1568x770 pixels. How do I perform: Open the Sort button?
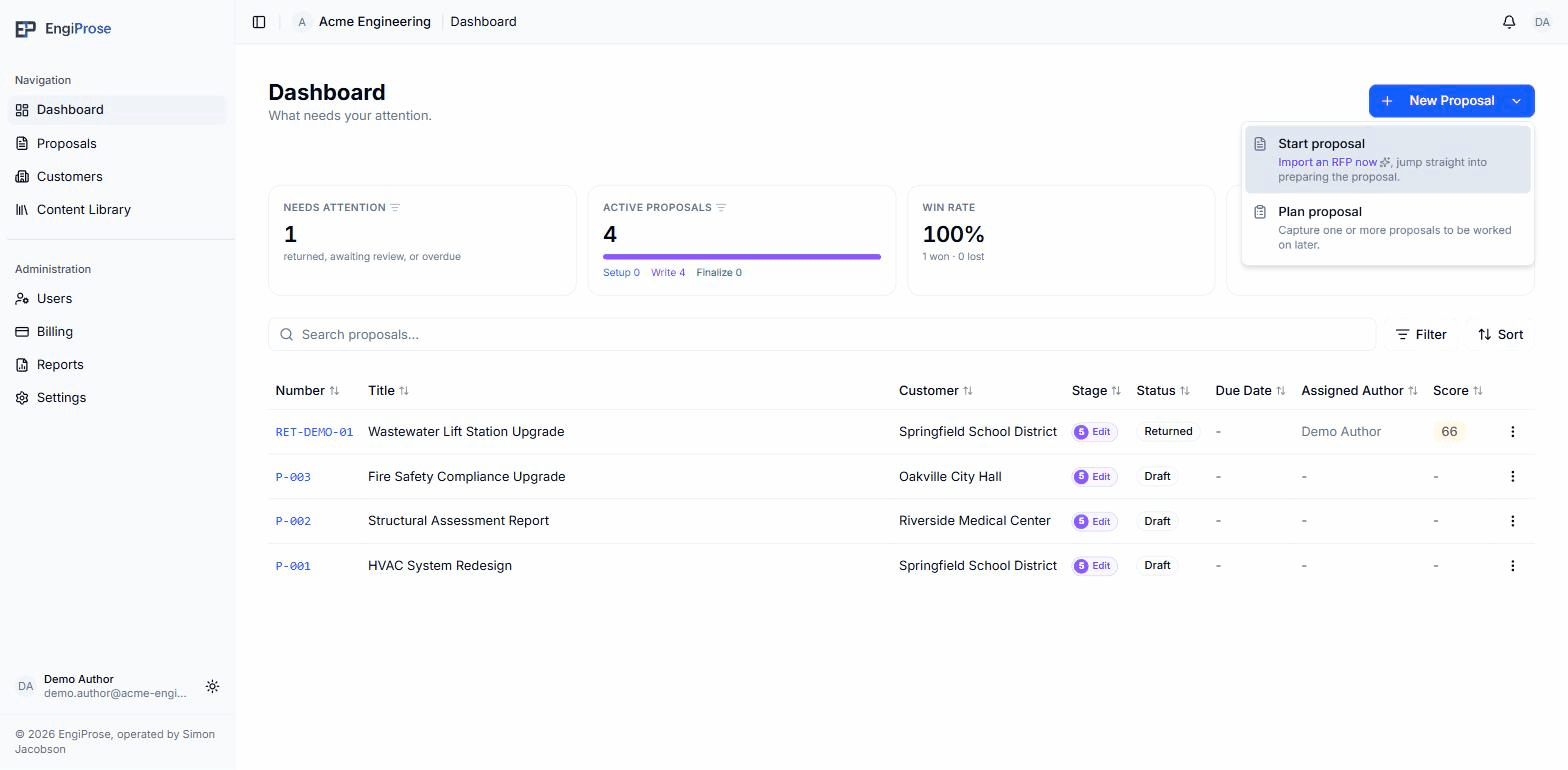(1500, 335)
